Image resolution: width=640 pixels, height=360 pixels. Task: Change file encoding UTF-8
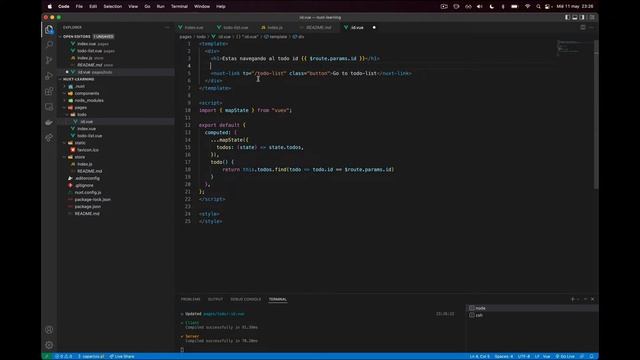524,356
